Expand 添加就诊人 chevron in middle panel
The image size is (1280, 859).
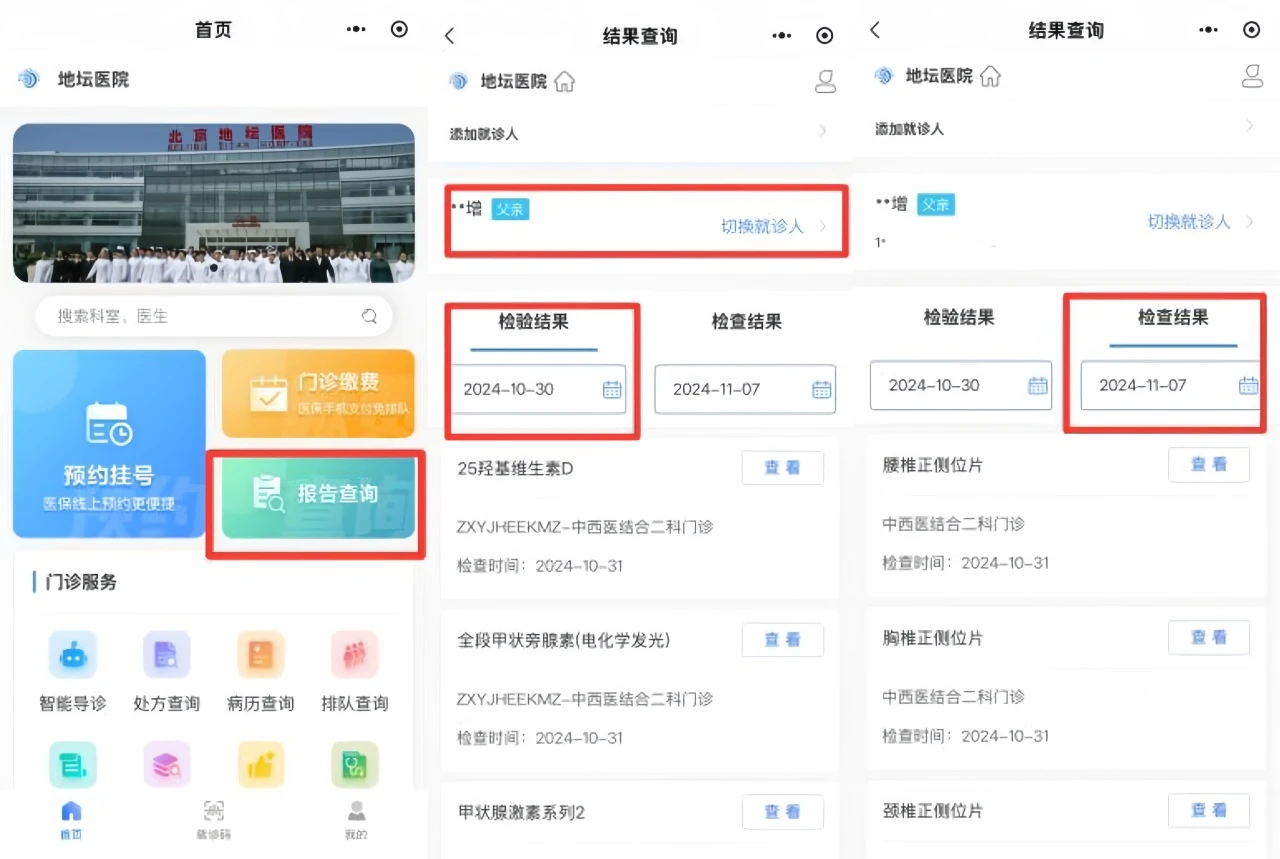(x=823, y=132)
